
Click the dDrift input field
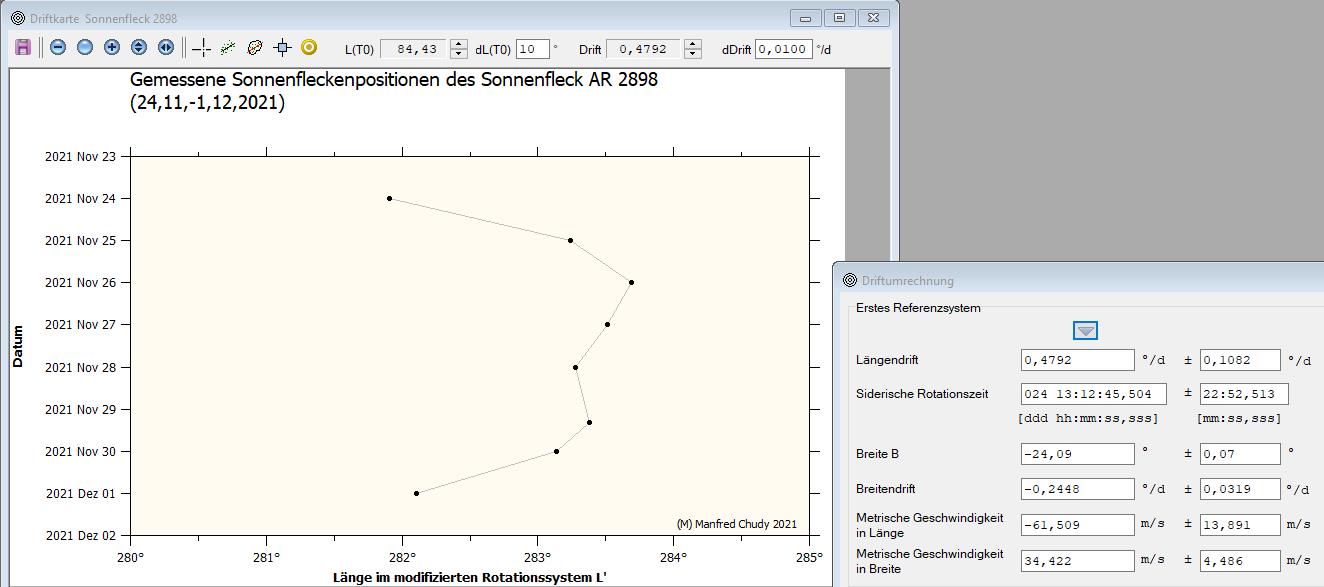coord(783,49)
